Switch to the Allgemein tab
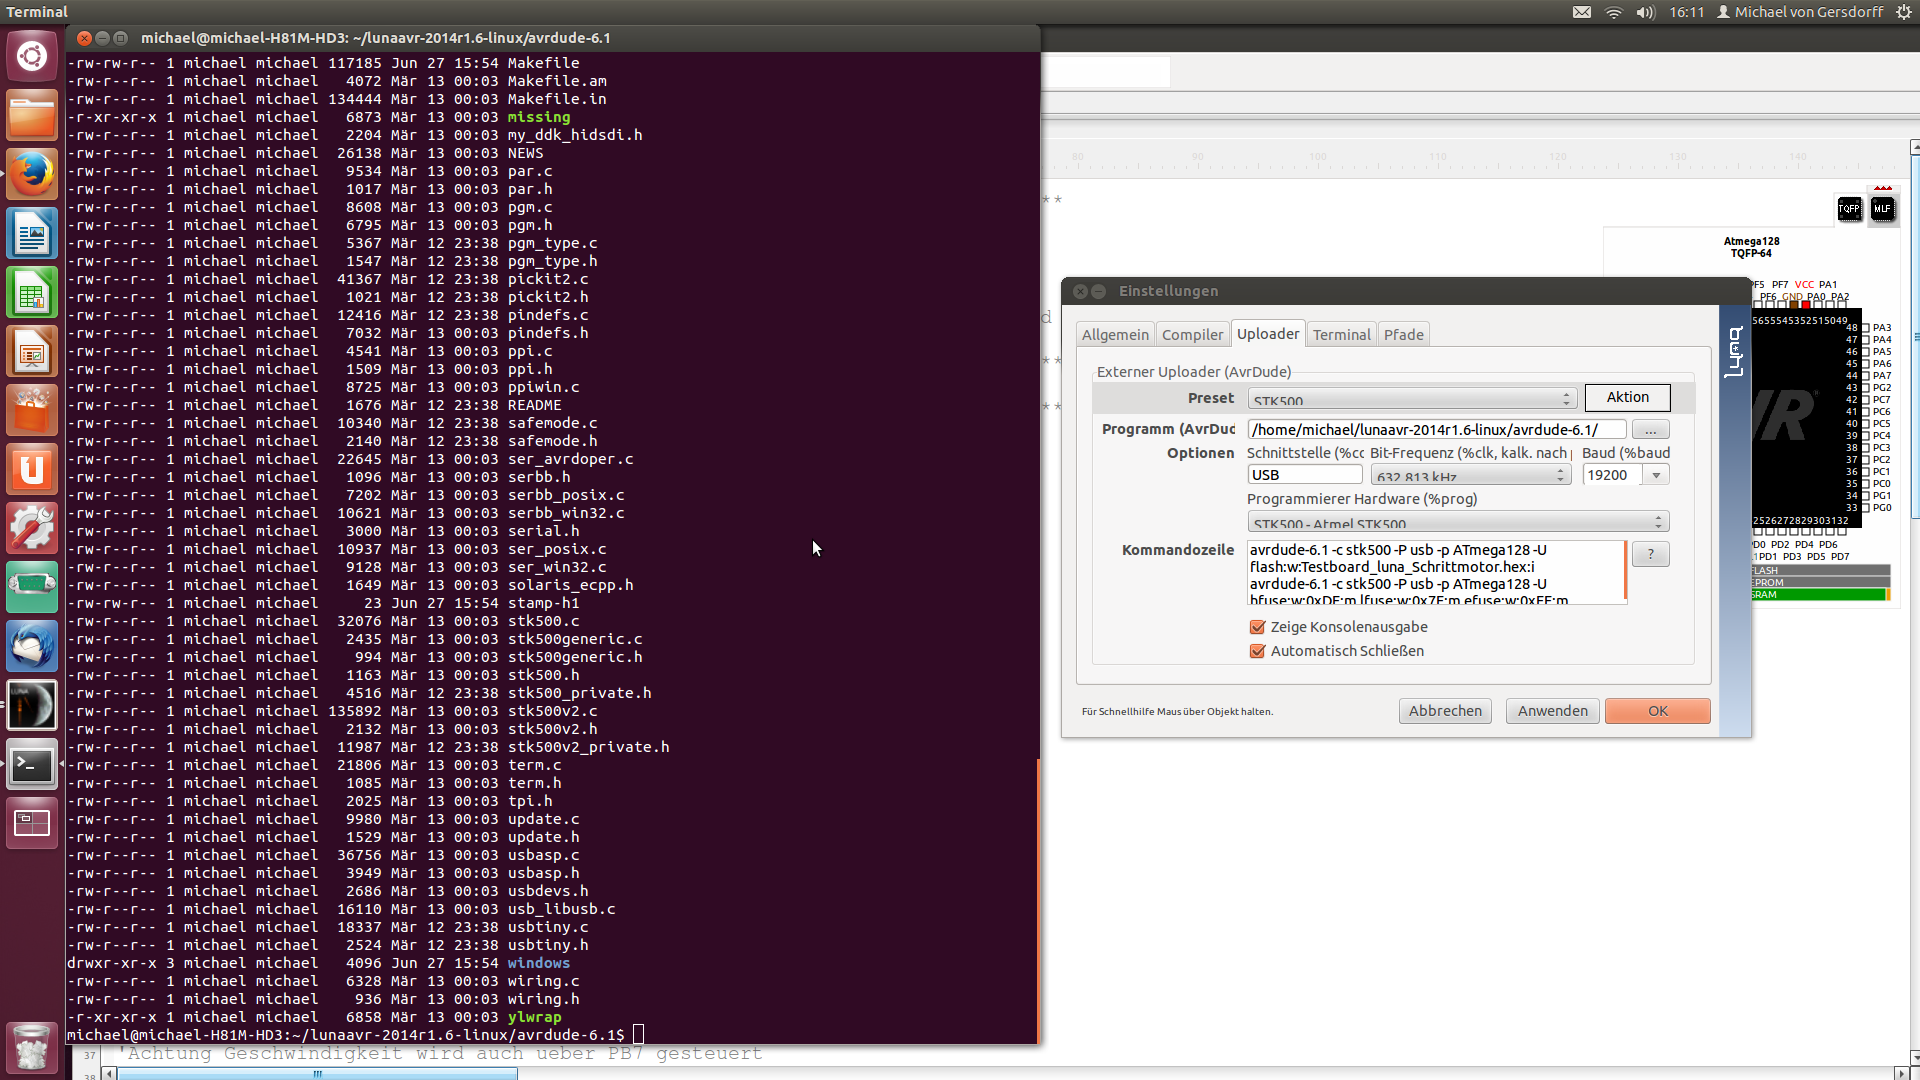The height and width of the screenshot is (1080, 1920). (x=1115, y=335)
